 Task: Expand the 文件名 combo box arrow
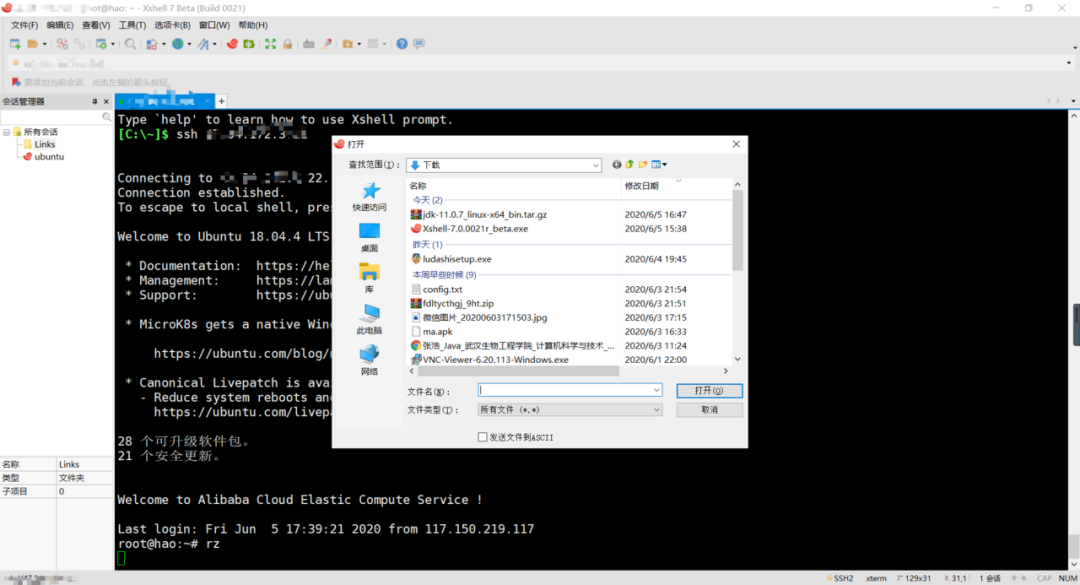[656, 390]
